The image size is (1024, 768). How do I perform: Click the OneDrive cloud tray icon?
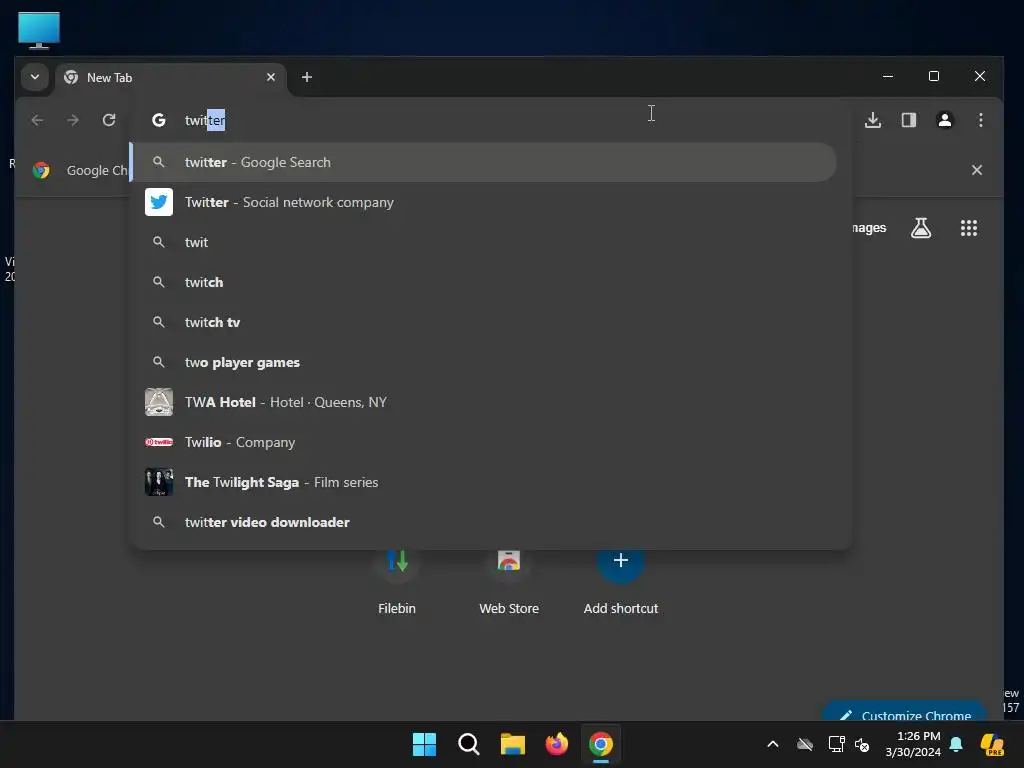tap(805, 744)
